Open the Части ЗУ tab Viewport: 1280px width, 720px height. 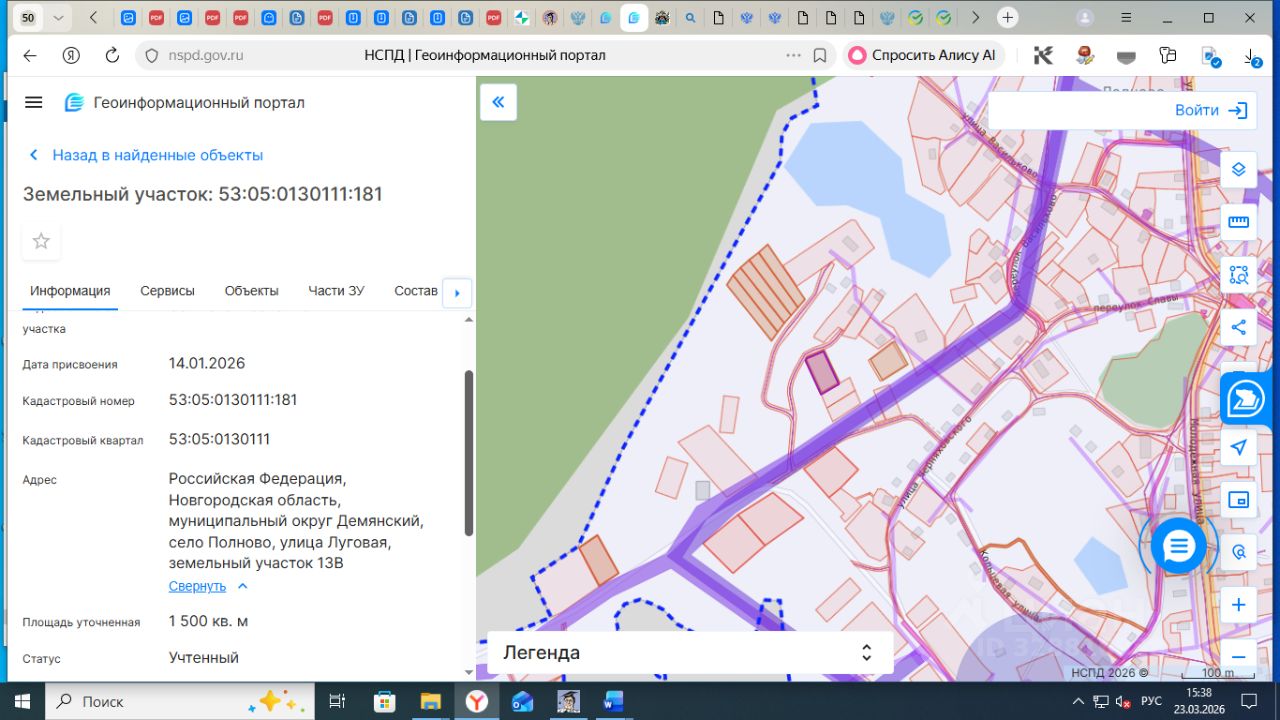(336, 291)
